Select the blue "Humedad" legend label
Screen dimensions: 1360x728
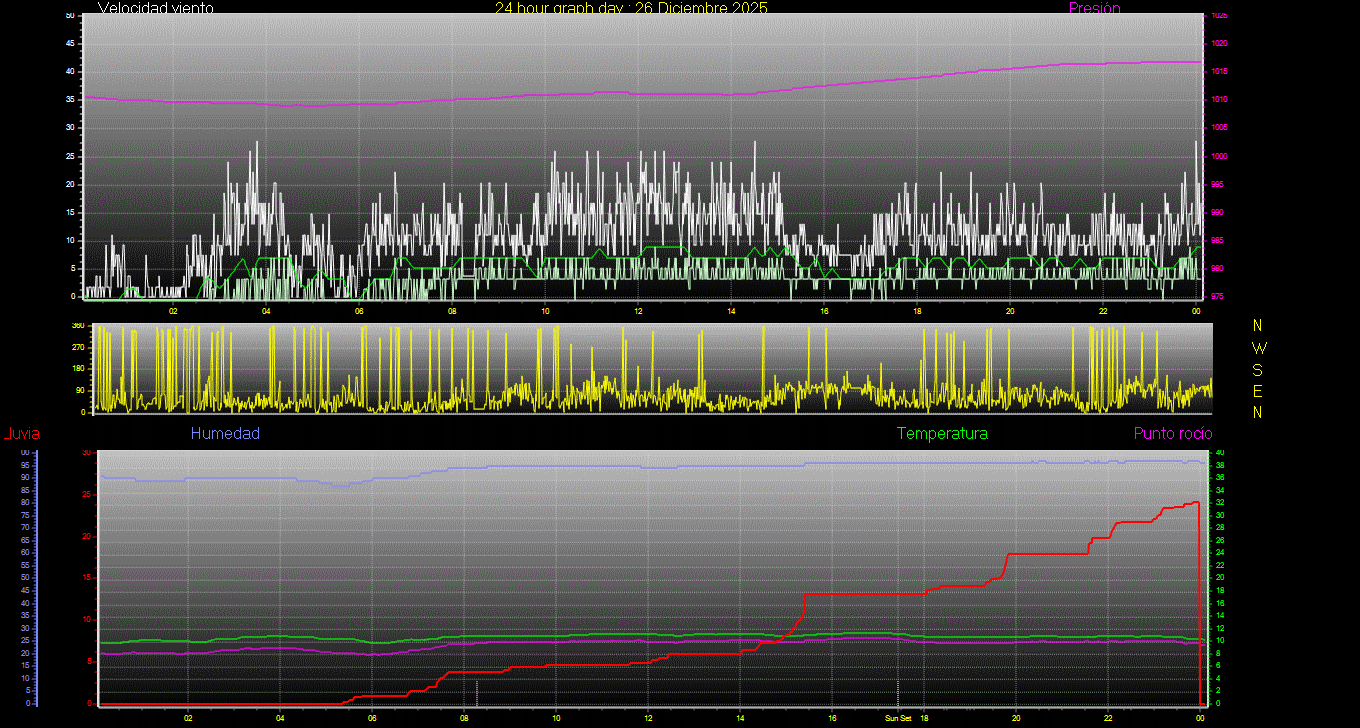(225, 433)
